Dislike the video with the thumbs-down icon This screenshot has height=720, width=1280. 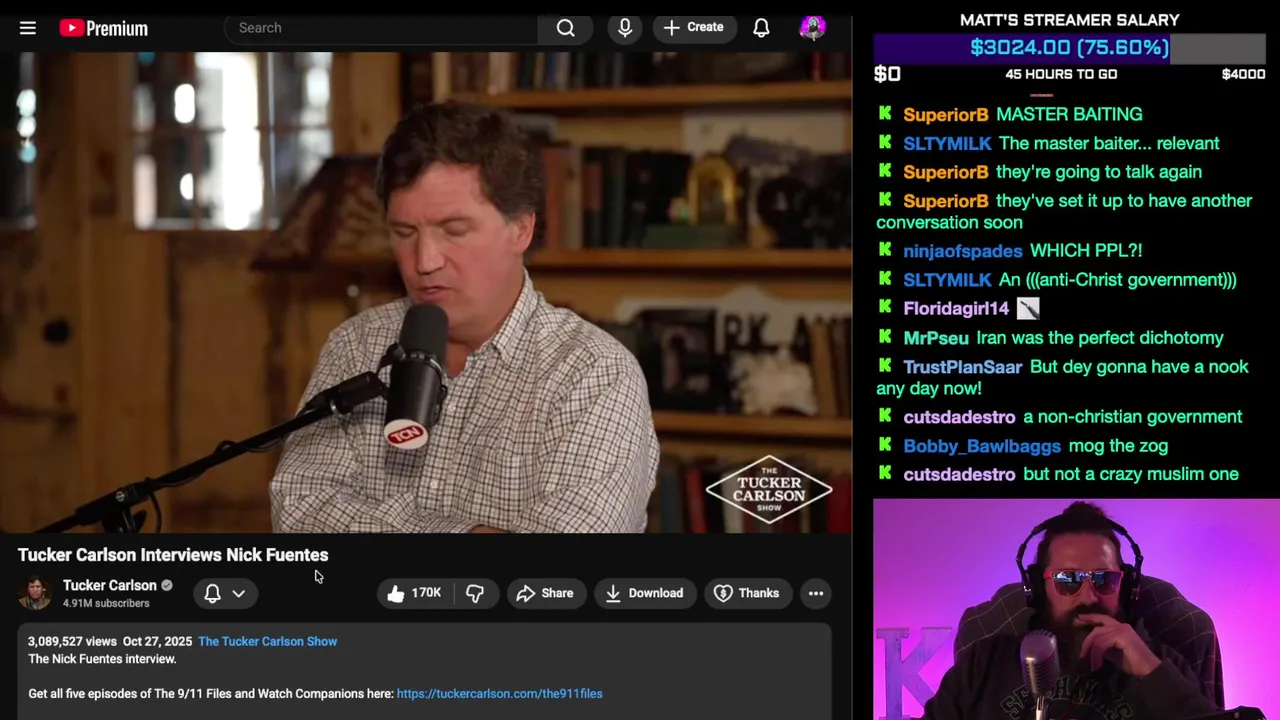point(475,593)
